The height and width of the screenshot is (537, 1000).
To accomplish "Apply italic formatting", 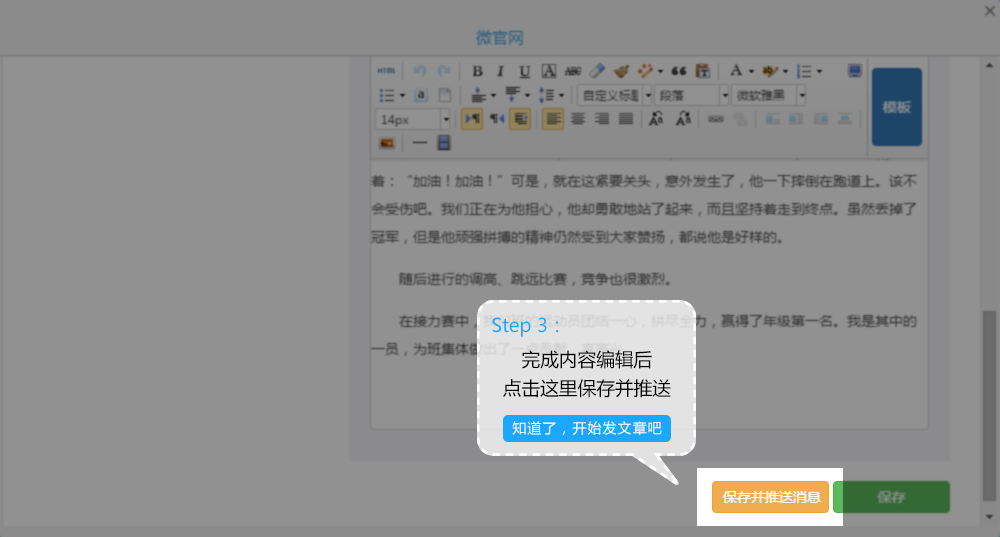I will (x=501, y=71).
